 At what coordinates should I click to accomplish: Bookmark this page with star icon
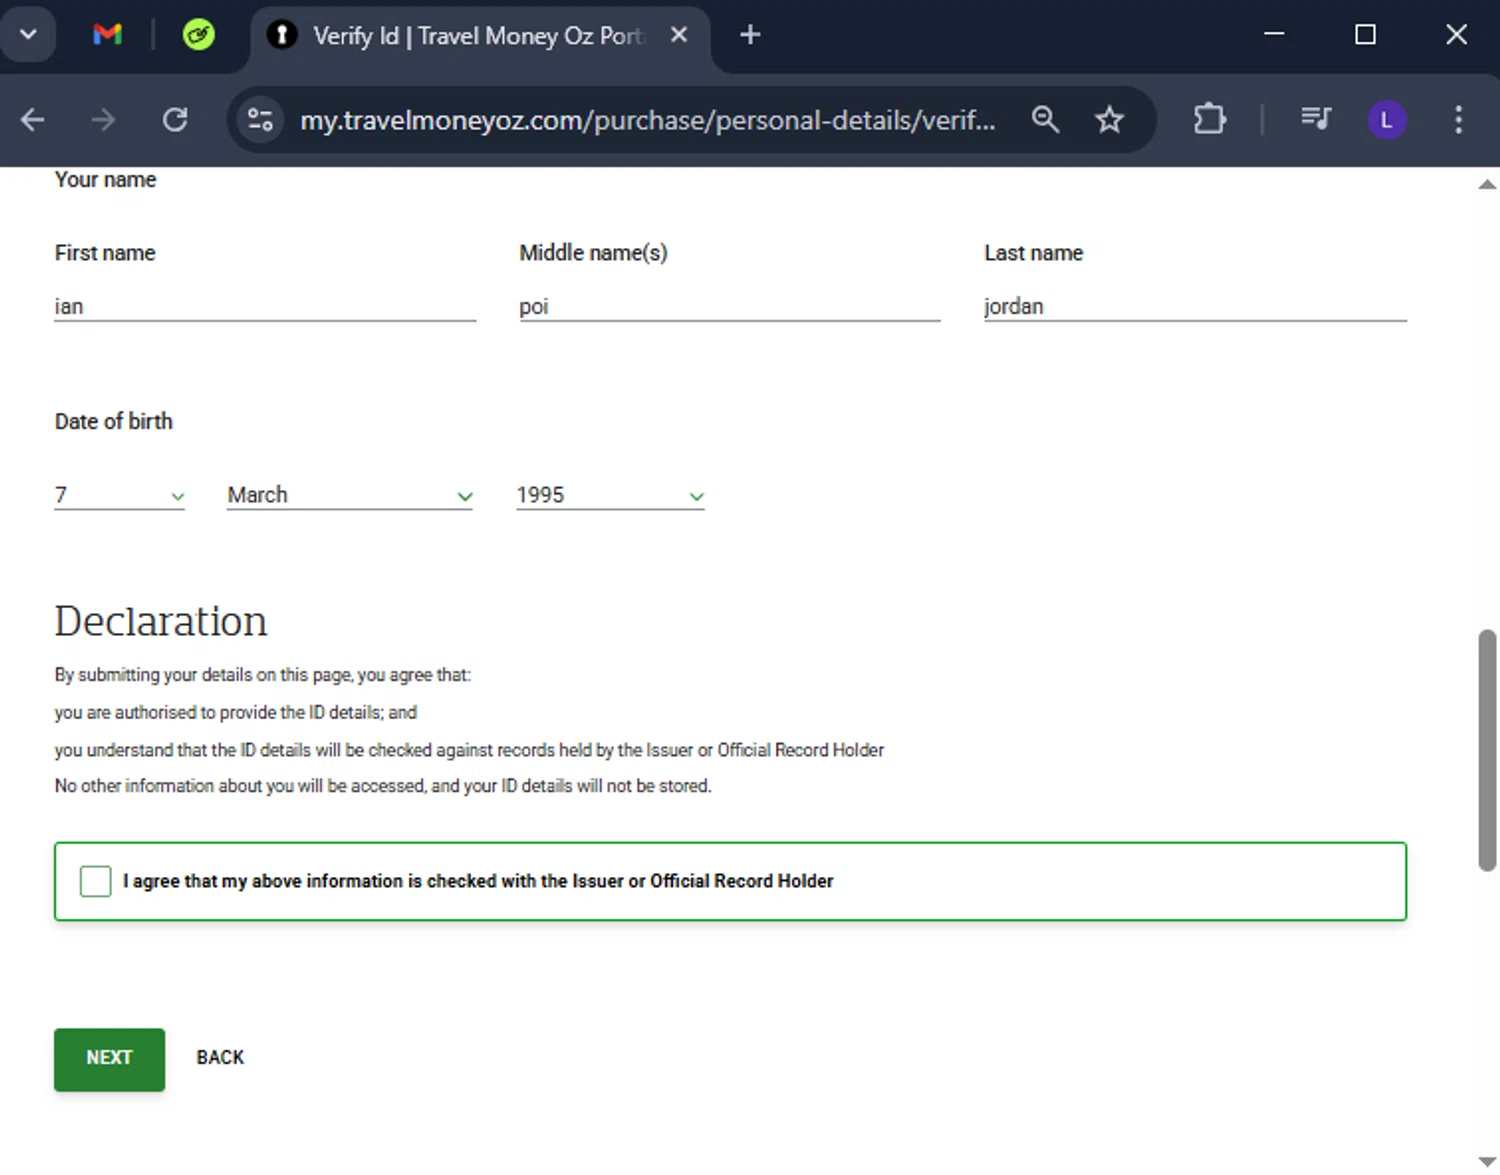point(1109,120)
